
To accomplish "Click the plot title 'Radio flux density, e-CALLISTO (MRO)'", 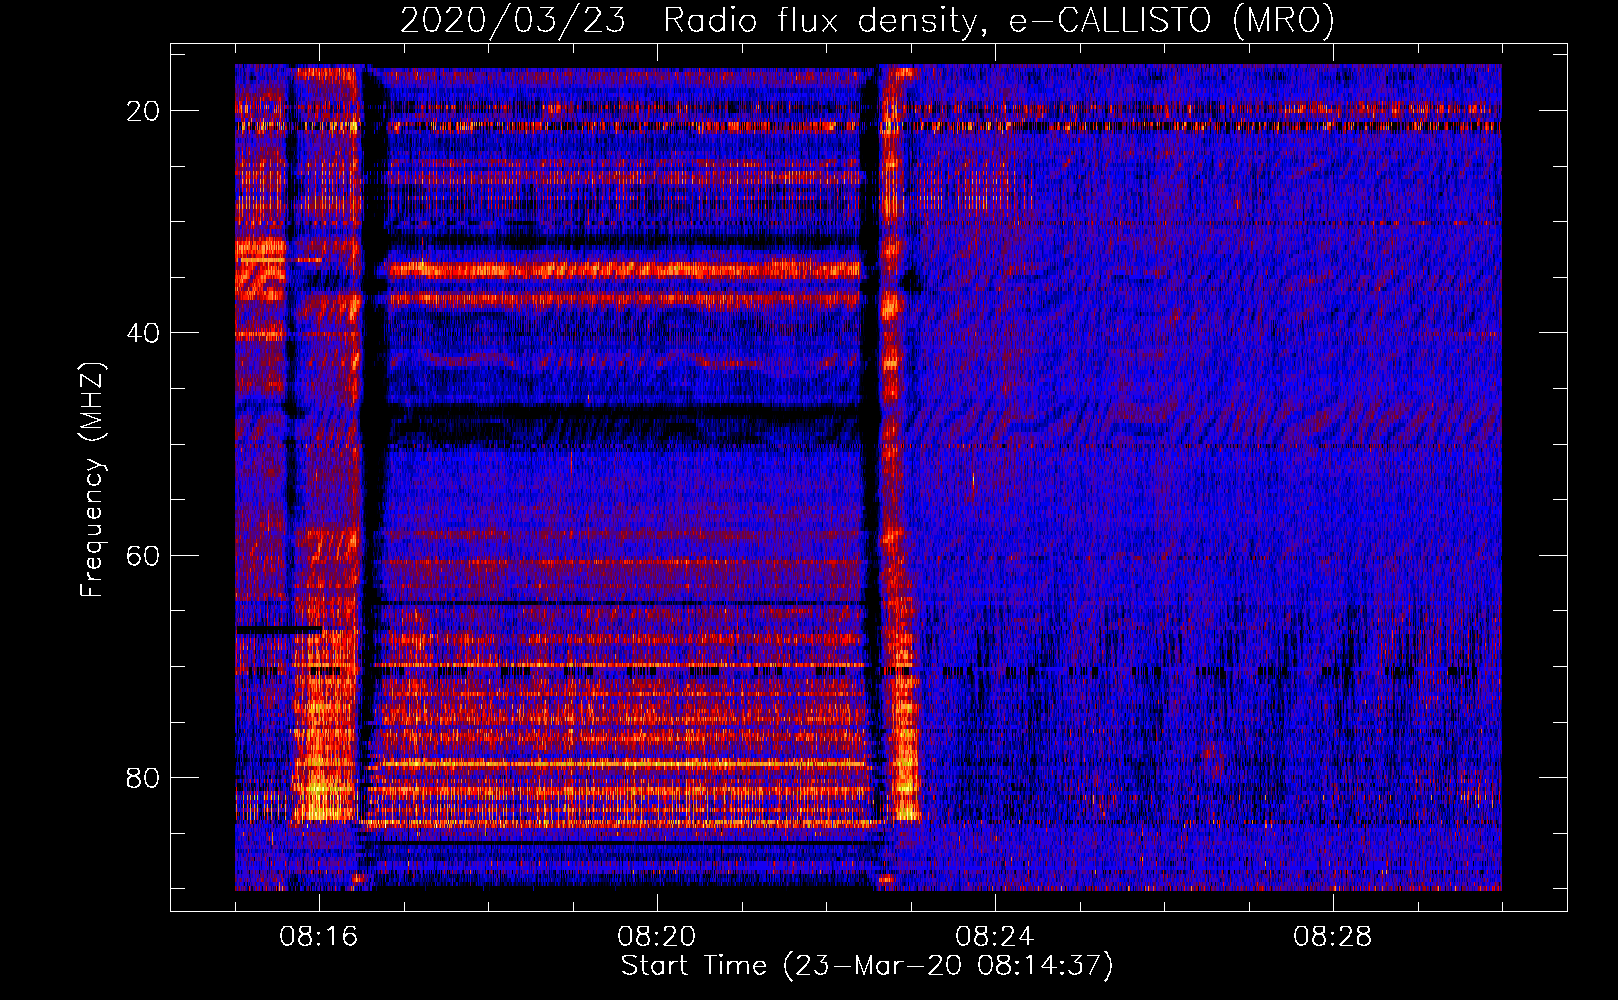I will coord(999,20).
